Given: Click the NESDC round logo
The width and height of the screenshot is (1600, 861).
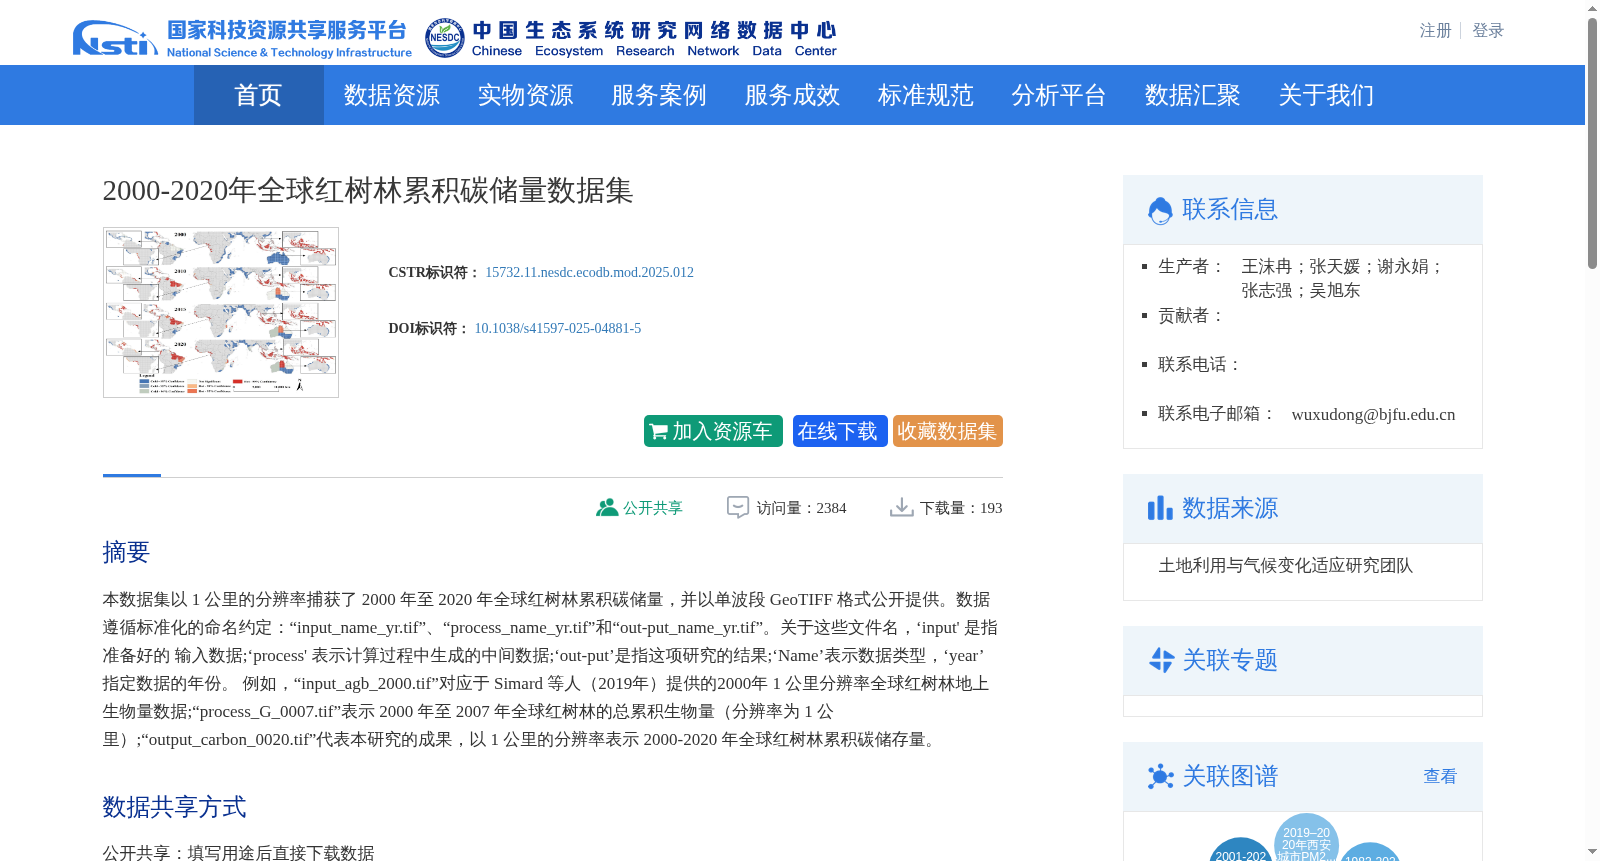Looking at the screenshot, I should (444, 38).
